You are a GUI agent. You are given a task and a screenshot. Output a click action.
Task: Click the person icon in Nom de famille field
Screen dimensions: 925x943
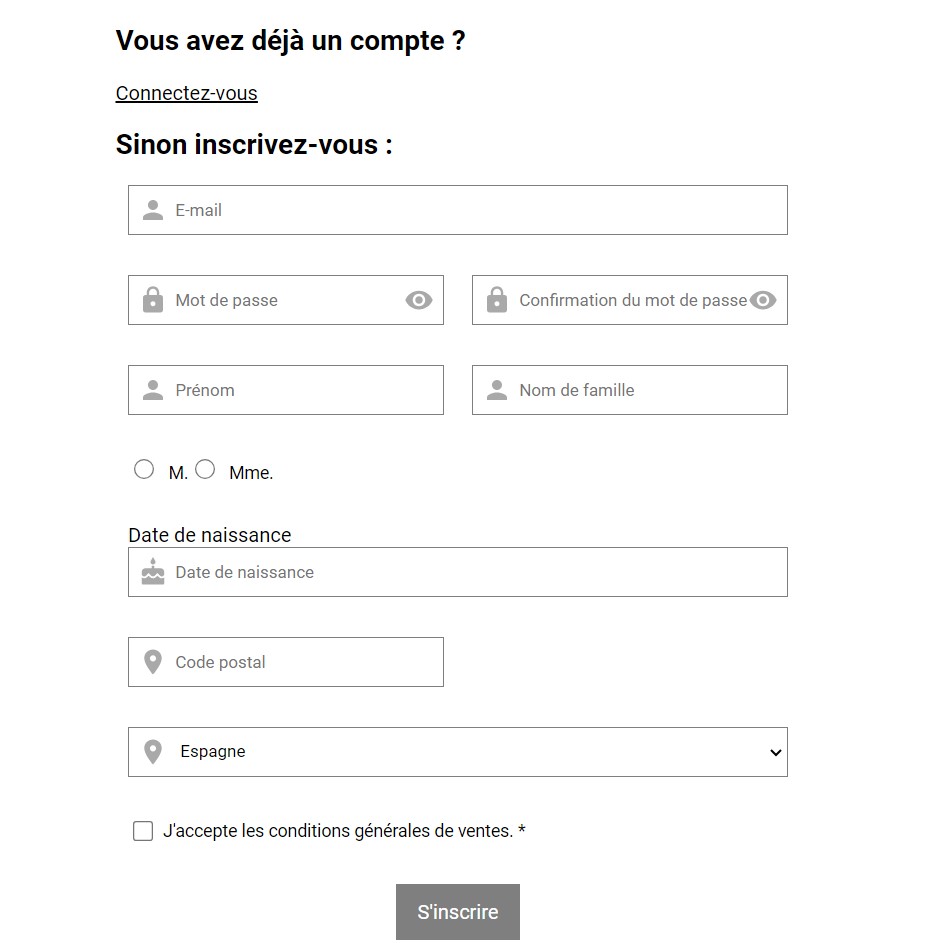pos(496,390)
